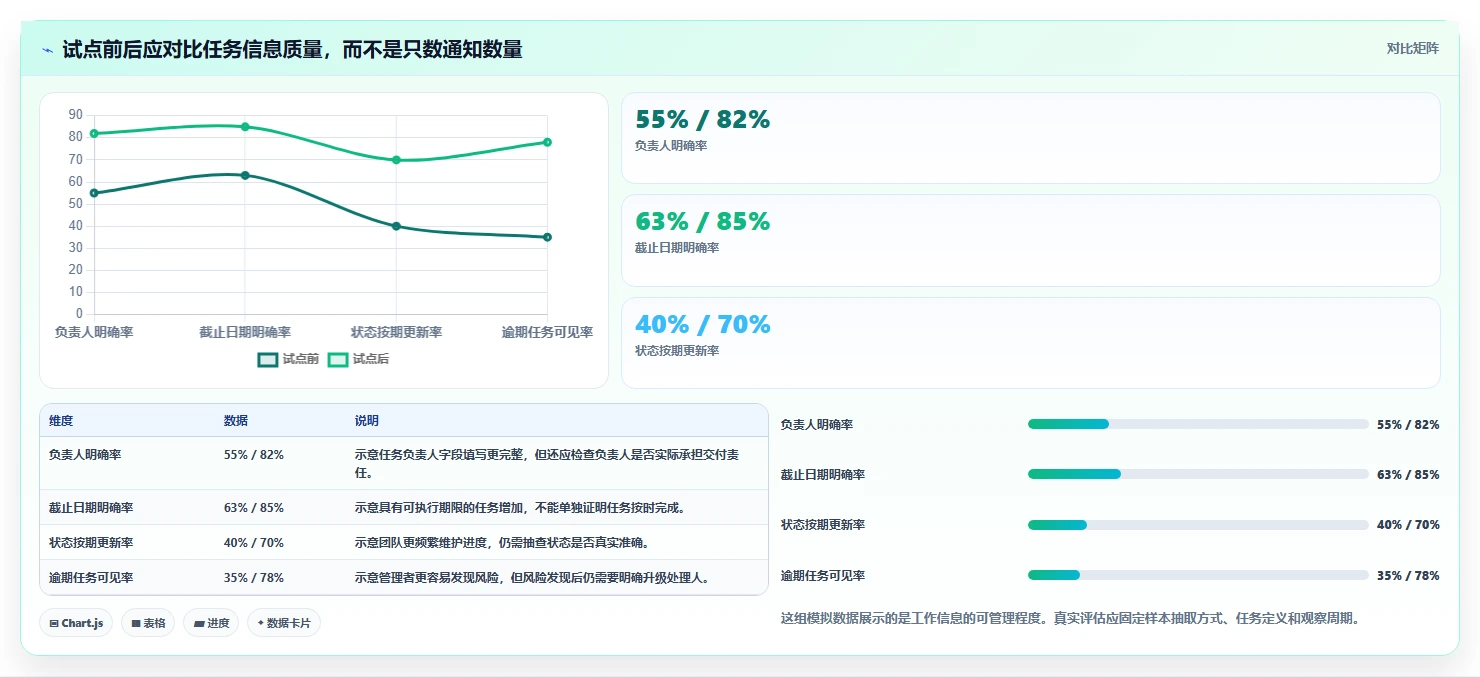Click the footnote beginning 这组模拟数据展示
The height and width of the screenshot is (677, 1480).
coord(1071,618)
